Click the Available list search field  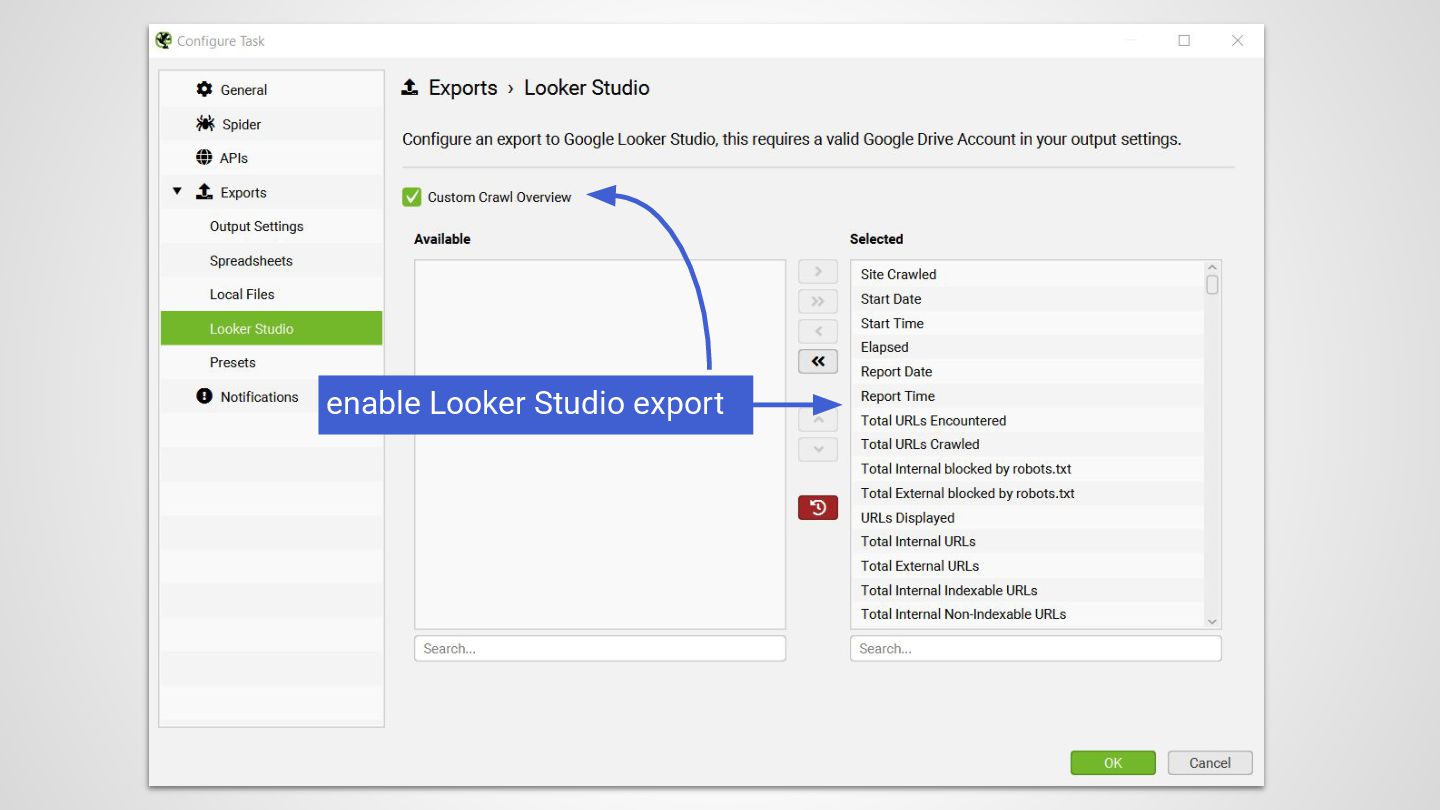600,648
